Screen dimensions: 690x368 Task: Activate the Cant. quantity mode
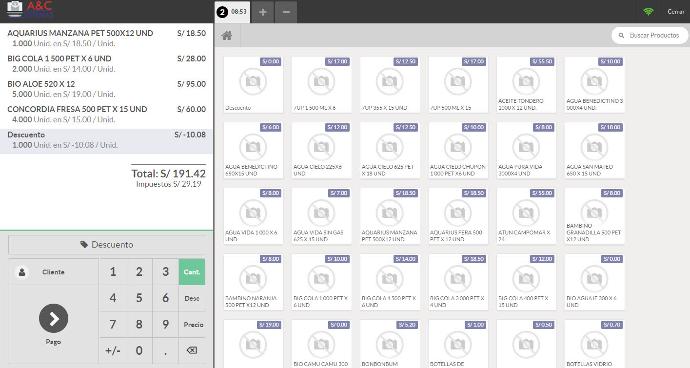click(192, 272)
